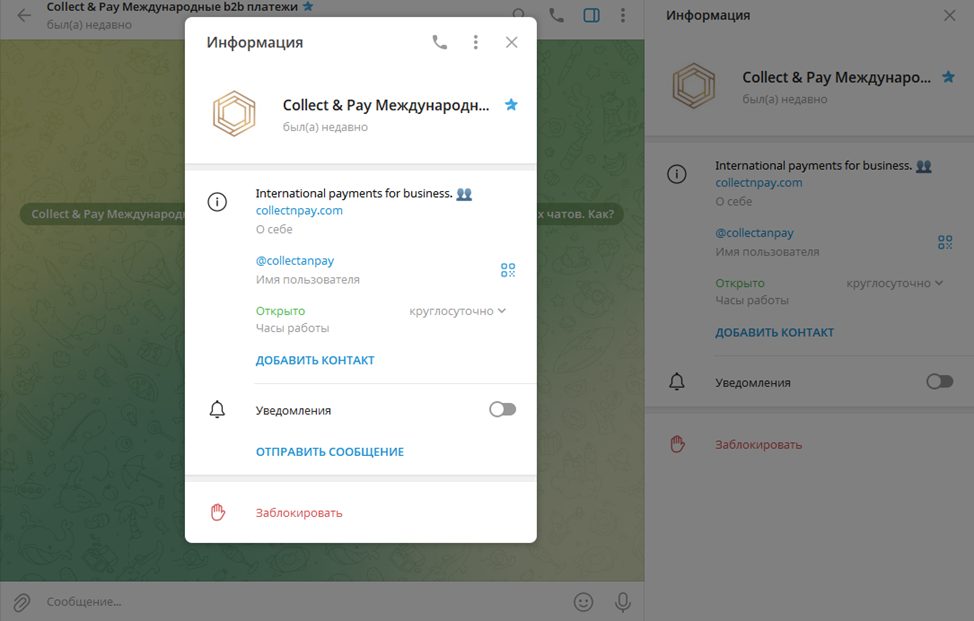Open avatar in right Информация panel
Screen dimensions: 974x621
(694, 86)
